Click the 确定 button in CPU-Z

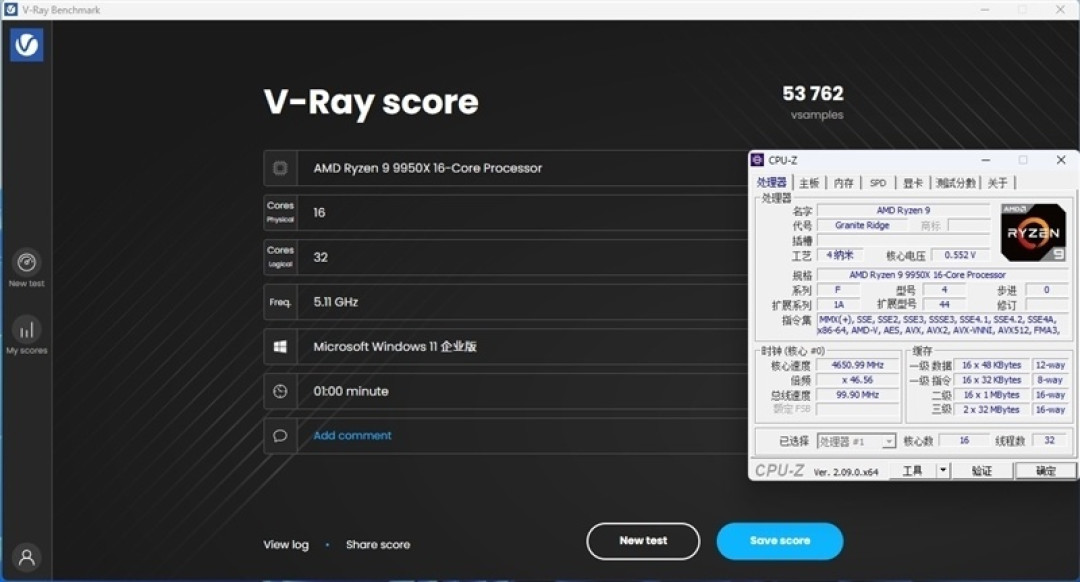(x=1045, y=470)
